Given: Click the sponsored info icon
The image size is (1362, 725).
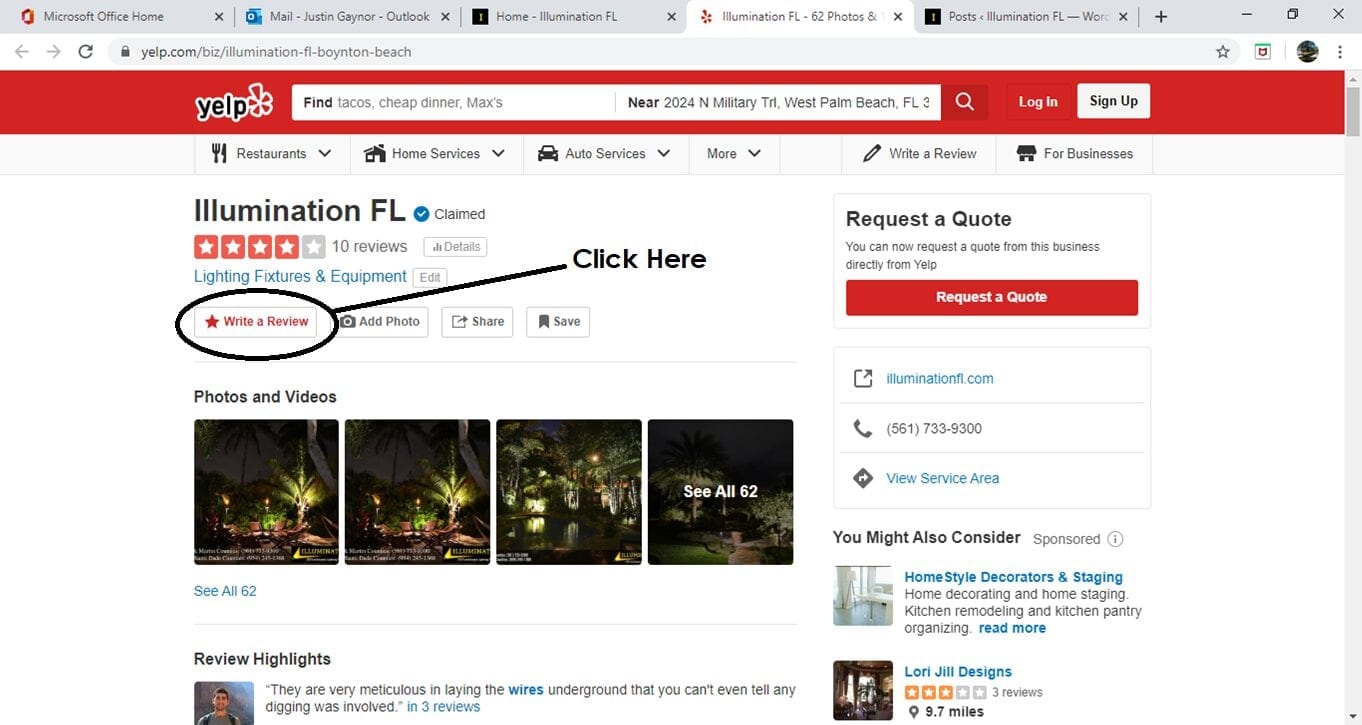Looking at the screenshot, I should pyautogui.click(x=1115, y=539).
